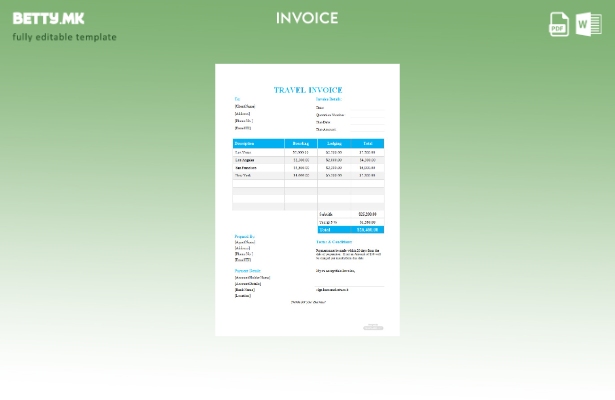
Task: Click the Invoice Details heading
Action: click(x=329, y=100)
